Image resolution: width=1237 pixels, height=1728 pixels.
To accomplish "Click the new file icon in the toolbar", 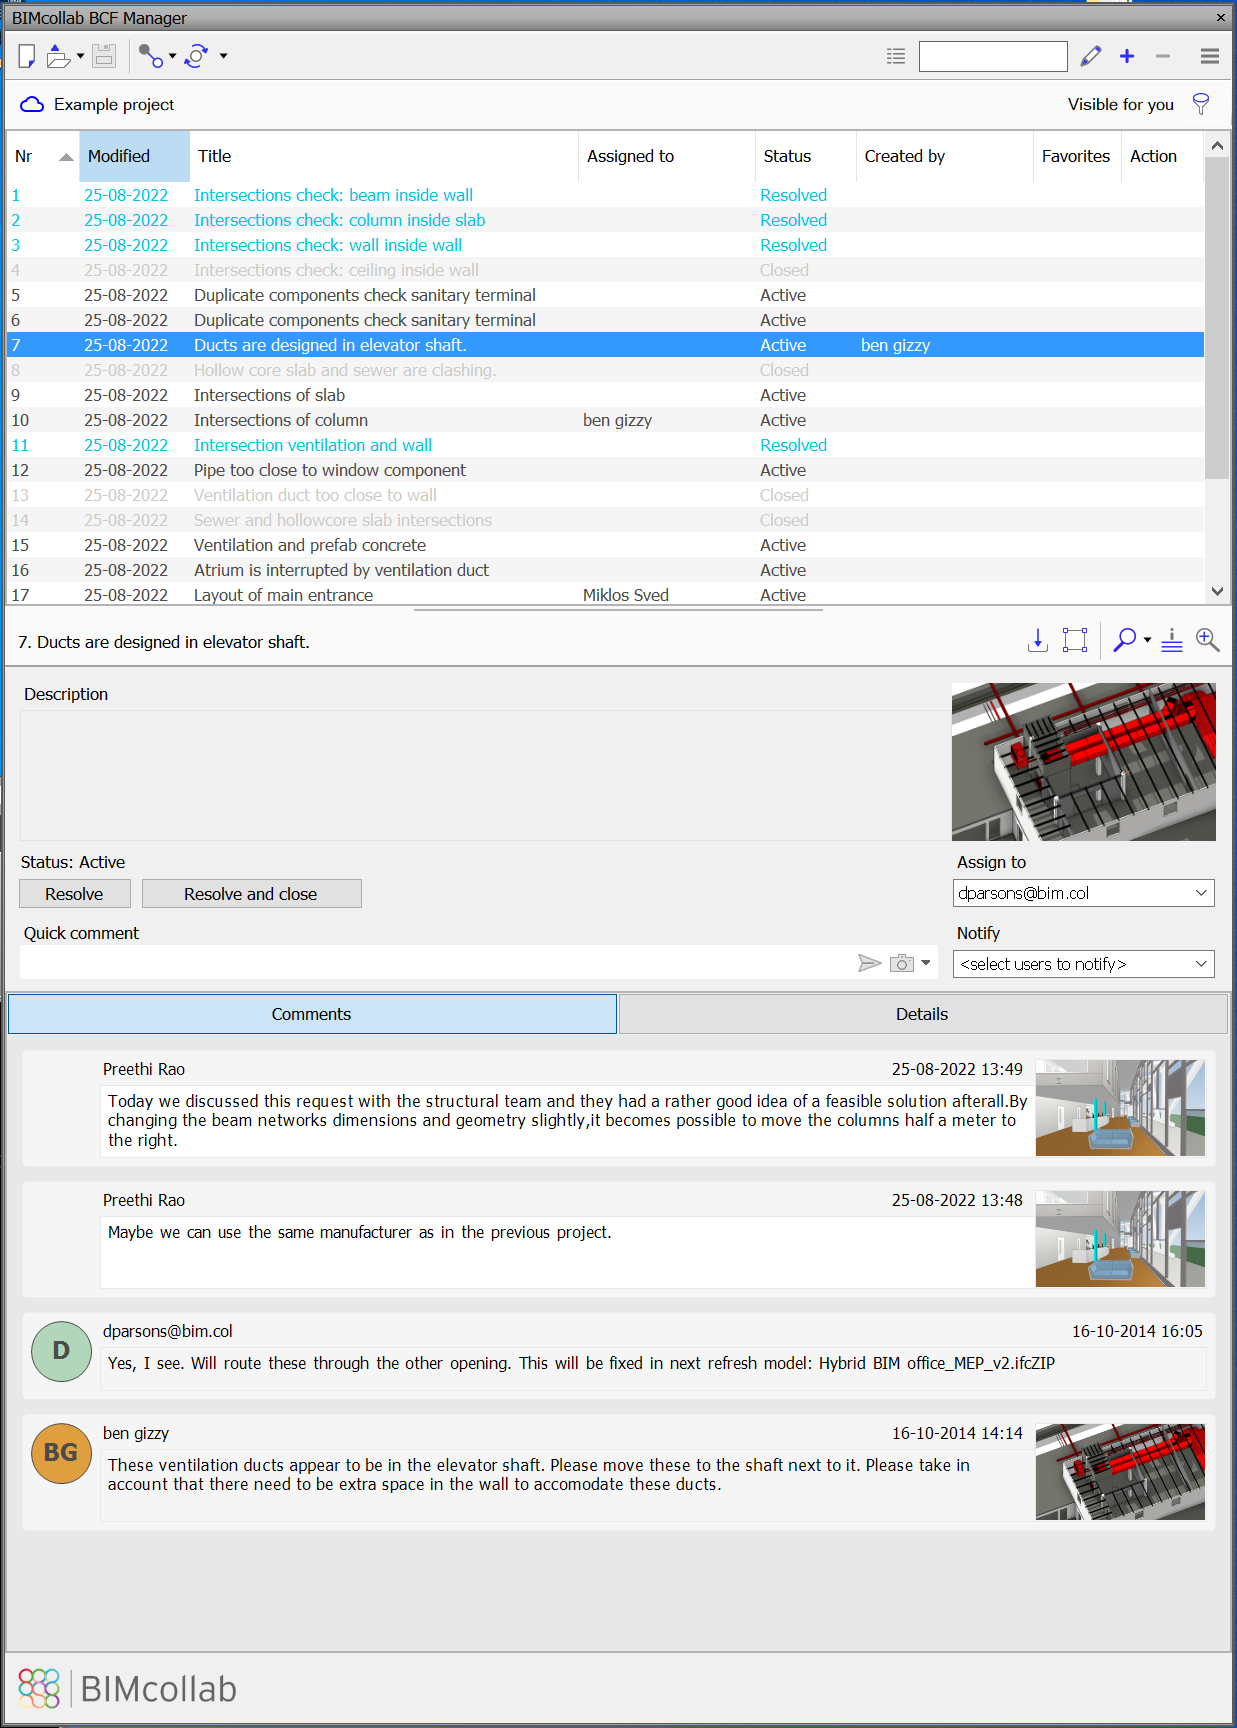I will tap(27, 56).
